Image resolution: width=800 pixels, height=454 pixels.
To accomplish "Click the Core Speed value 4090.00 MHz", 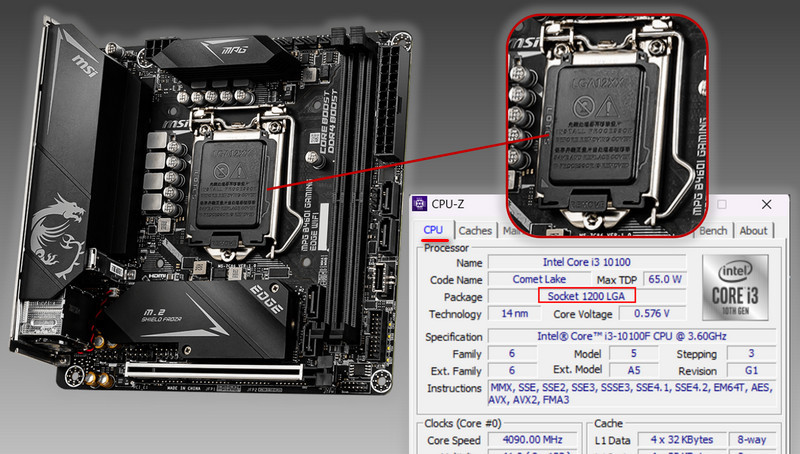I will [532, 439].
